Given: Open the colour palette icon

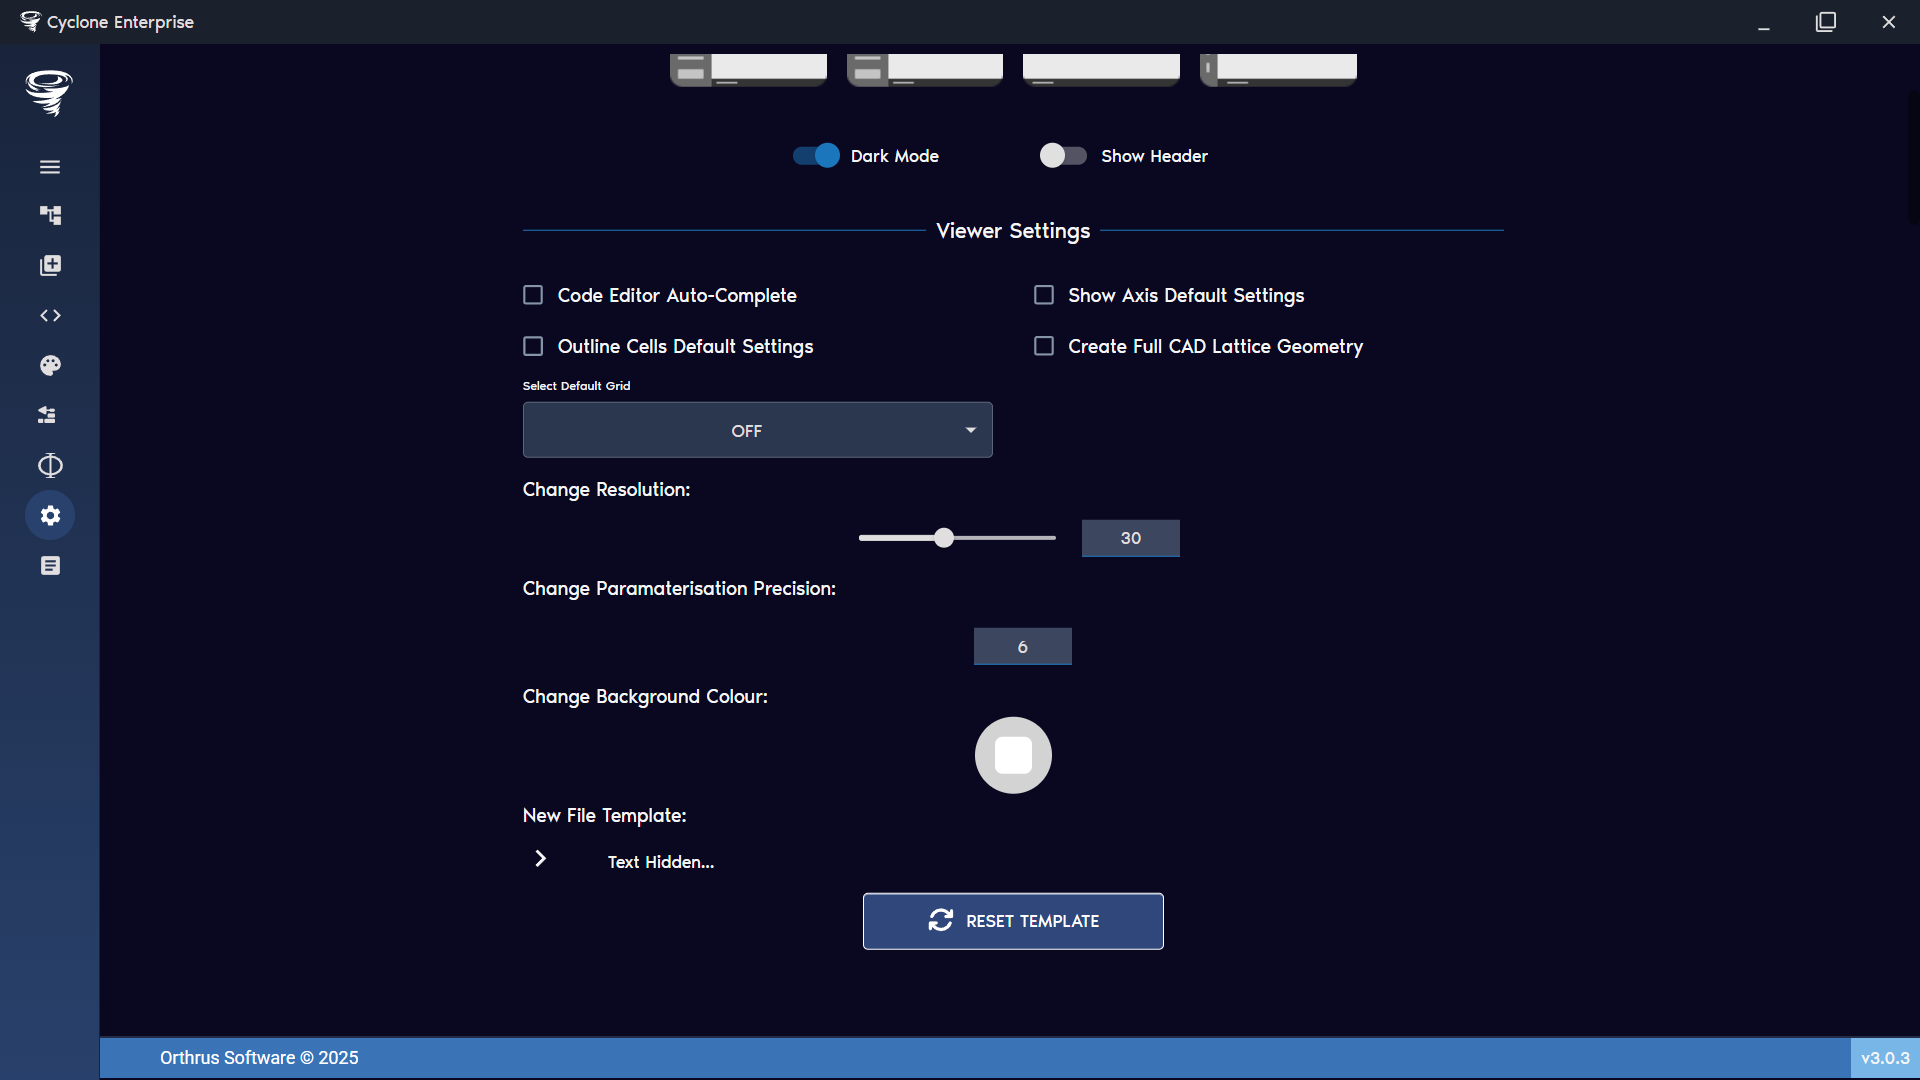Looking at the screenshot, I should tap(50, 365).
